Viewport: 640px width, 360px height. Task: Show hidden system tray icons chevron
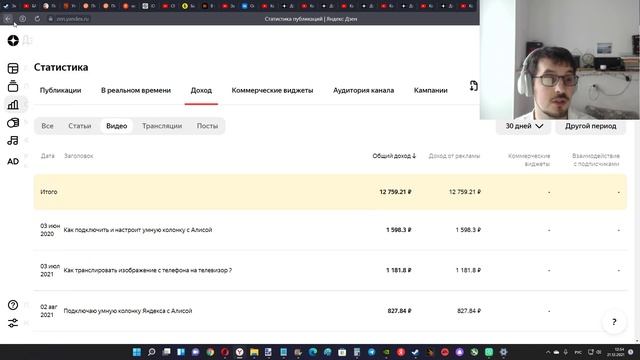(x=548, y=352)
